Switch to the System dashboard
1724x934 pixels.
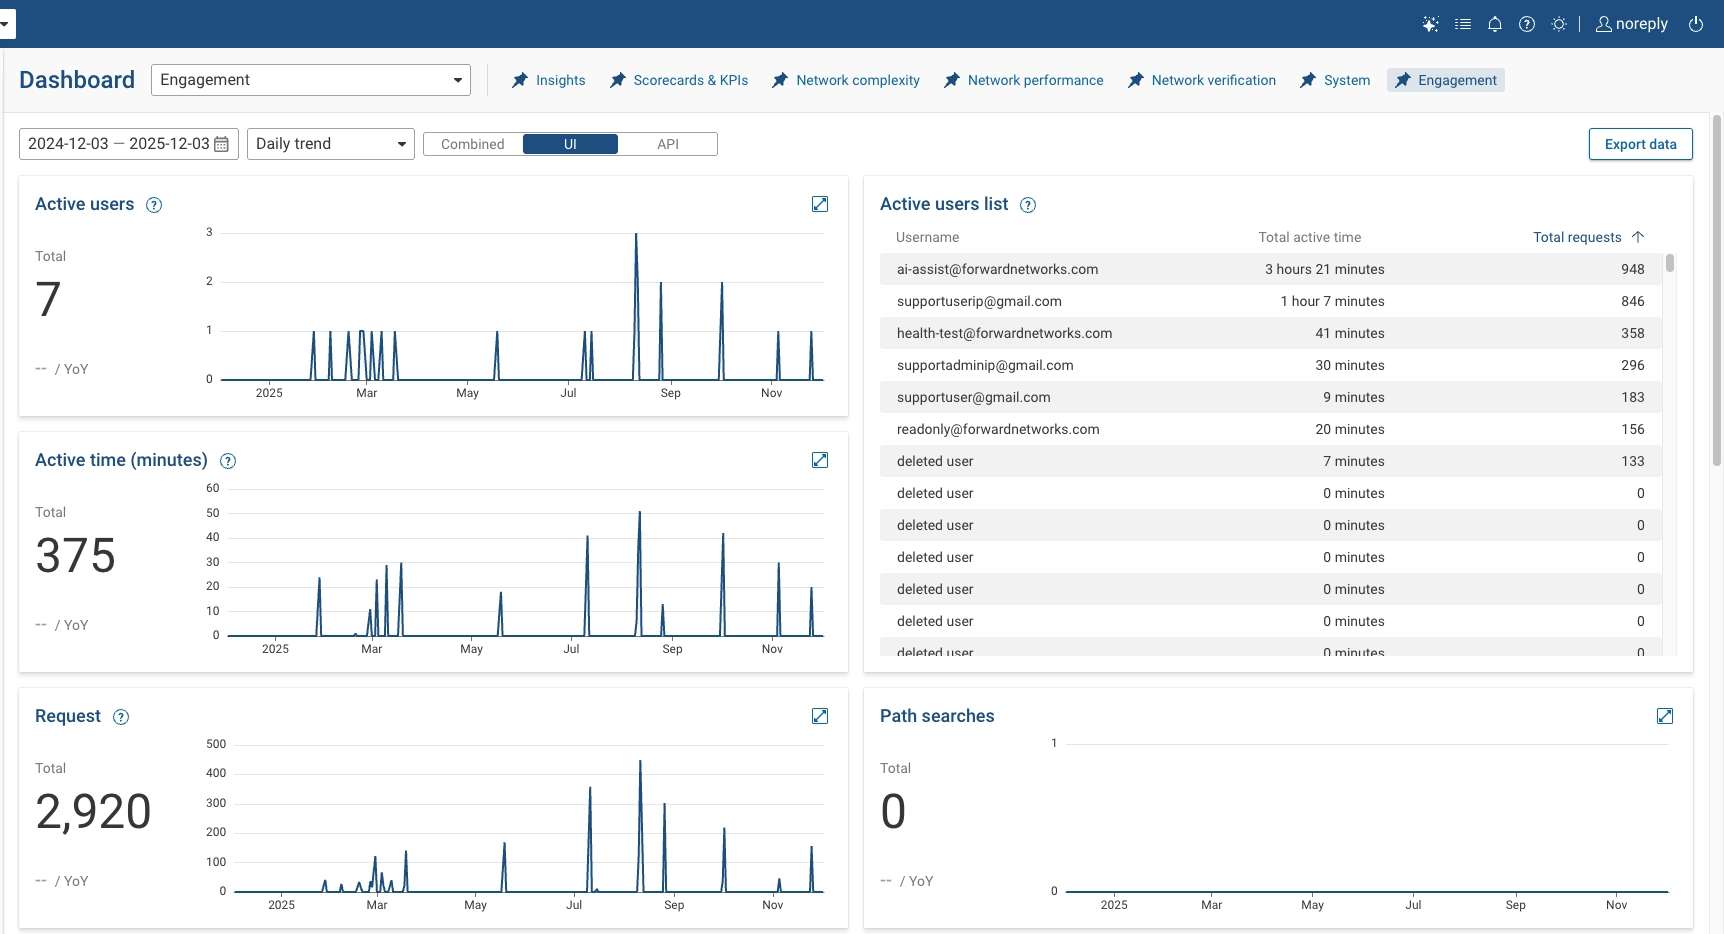click(x=1344, y=80)
